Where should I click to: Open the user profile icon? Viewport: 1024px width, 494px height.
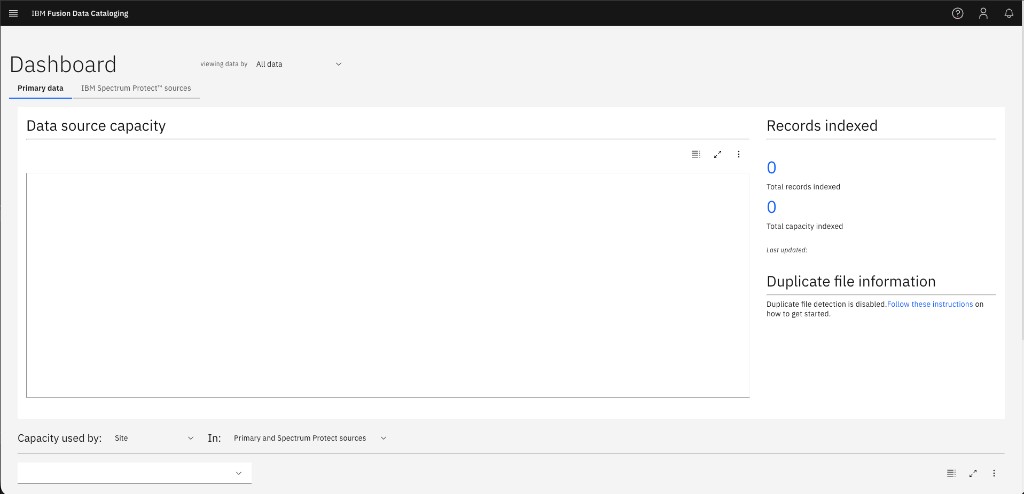pyautogui.click(x=983, y=13)
